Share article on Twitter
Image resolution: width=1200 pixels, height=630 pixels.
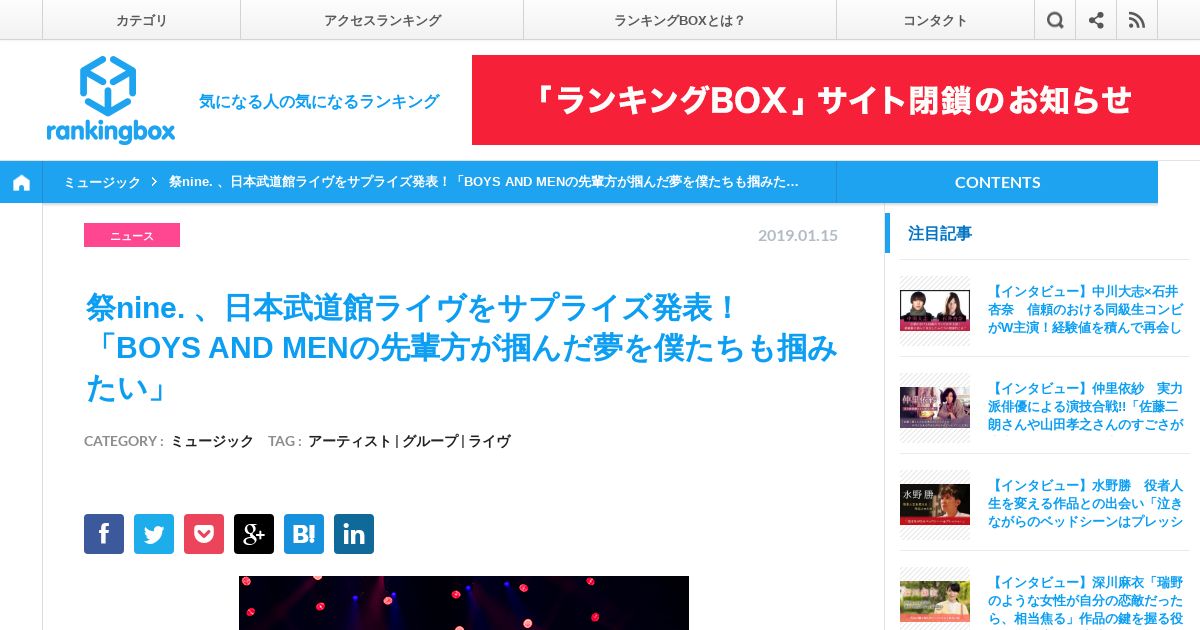(x=154, y=534)
